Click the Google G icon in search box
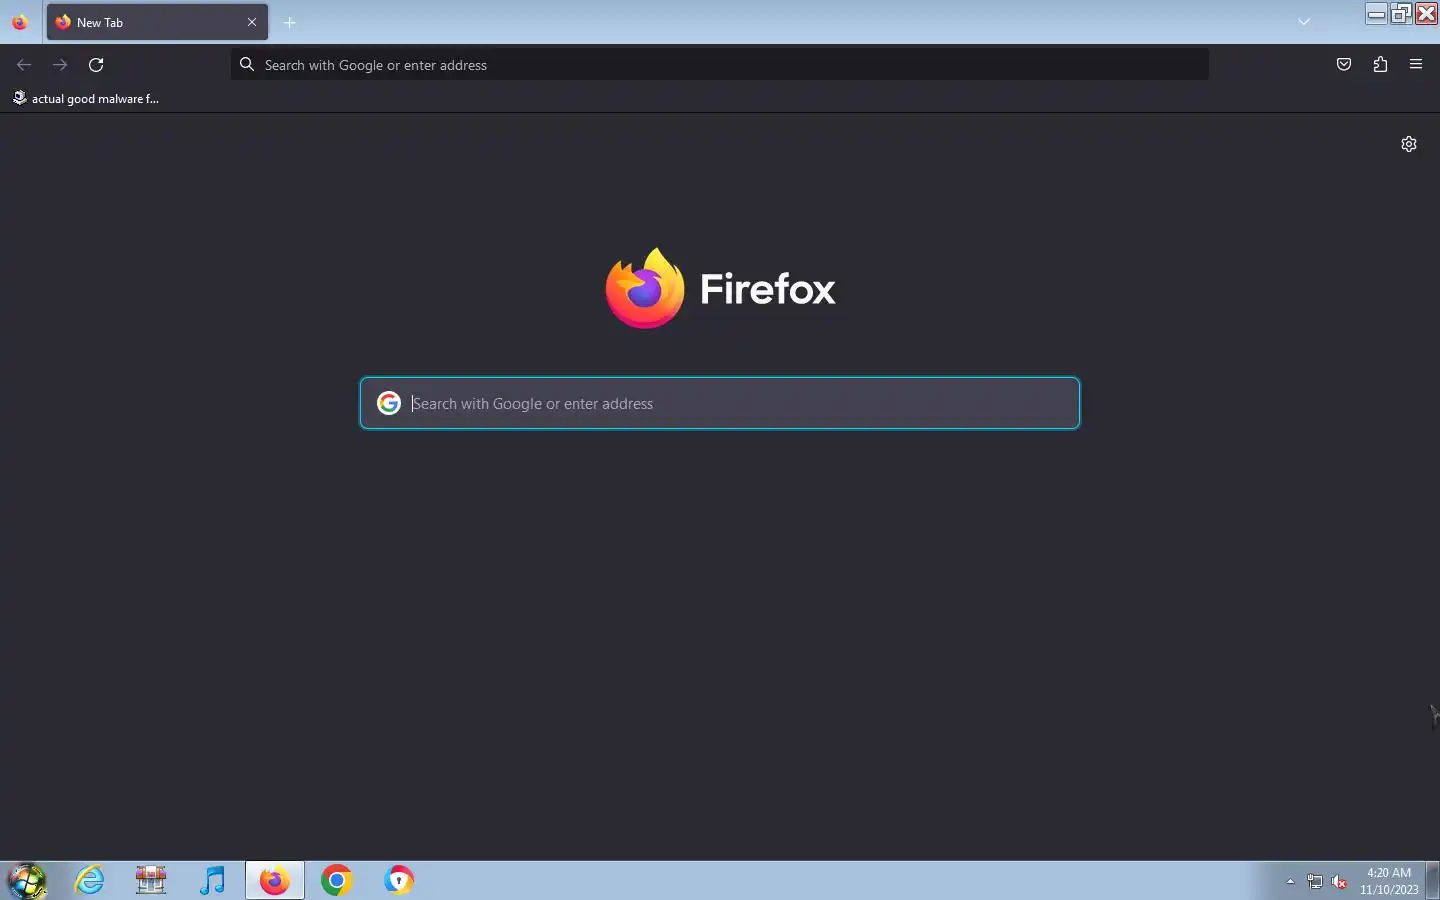The height and width of the screenshot is (900, 1440). pos(389,403)
